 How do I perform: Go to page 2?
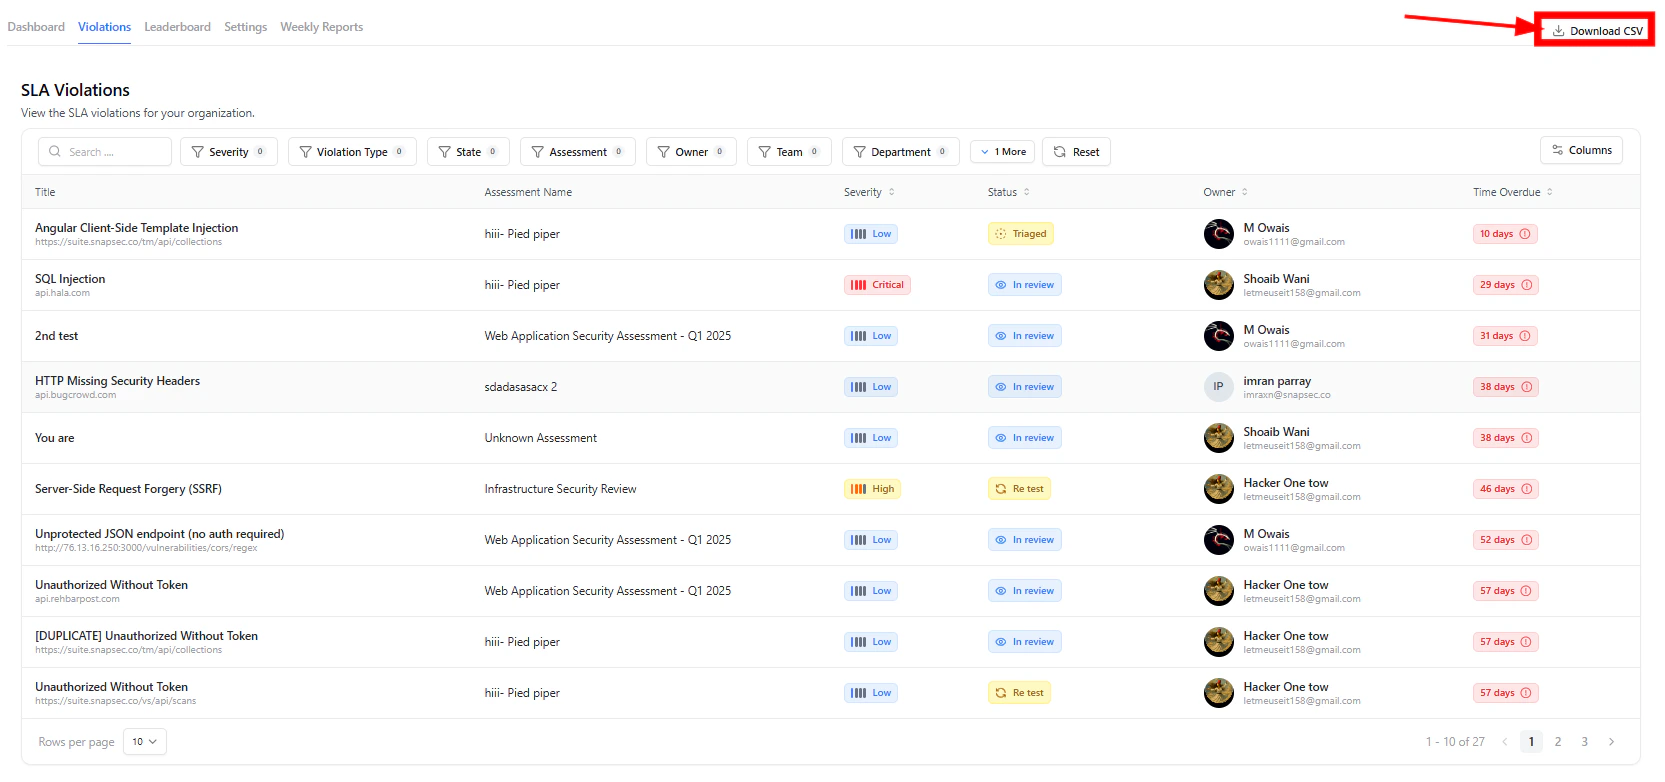tap(1558, 742)
